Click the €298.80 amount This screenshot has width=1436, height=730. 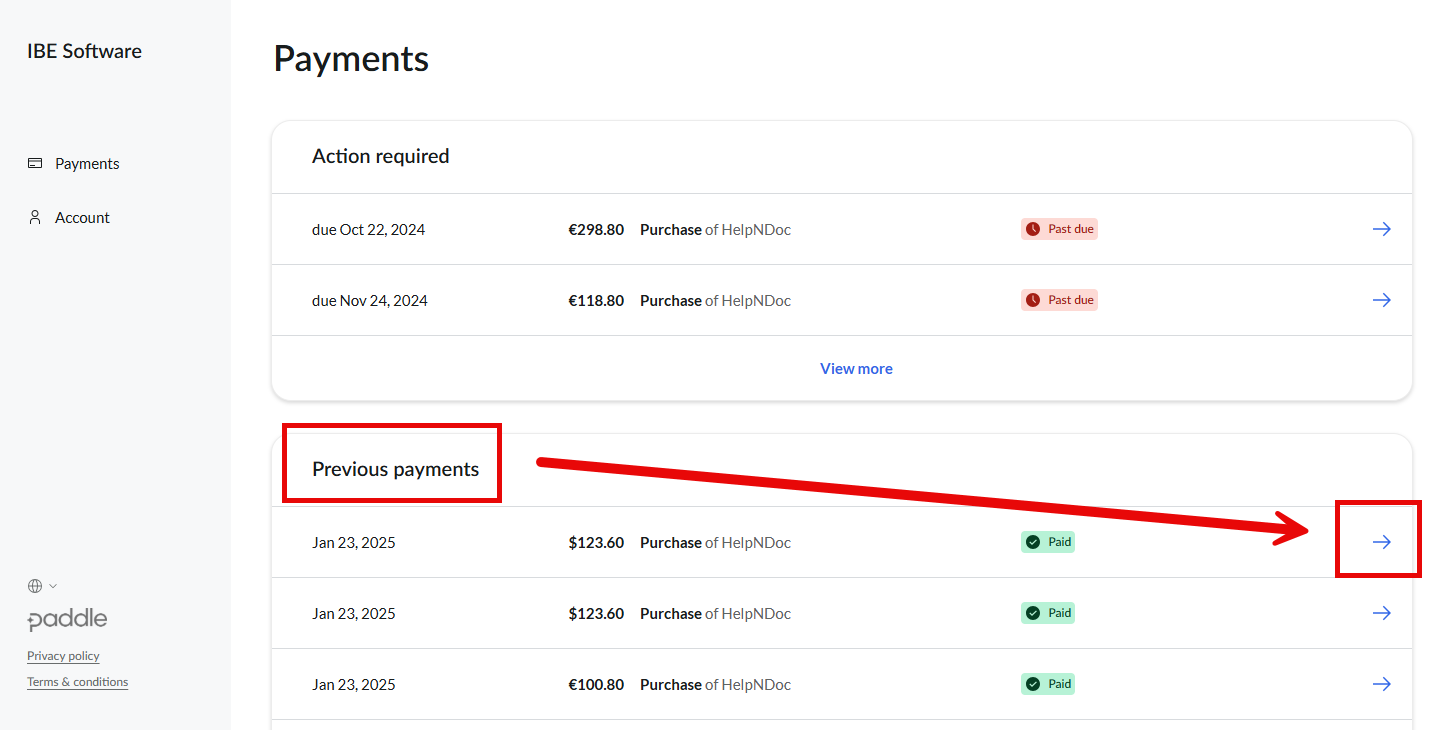(596, 230)
